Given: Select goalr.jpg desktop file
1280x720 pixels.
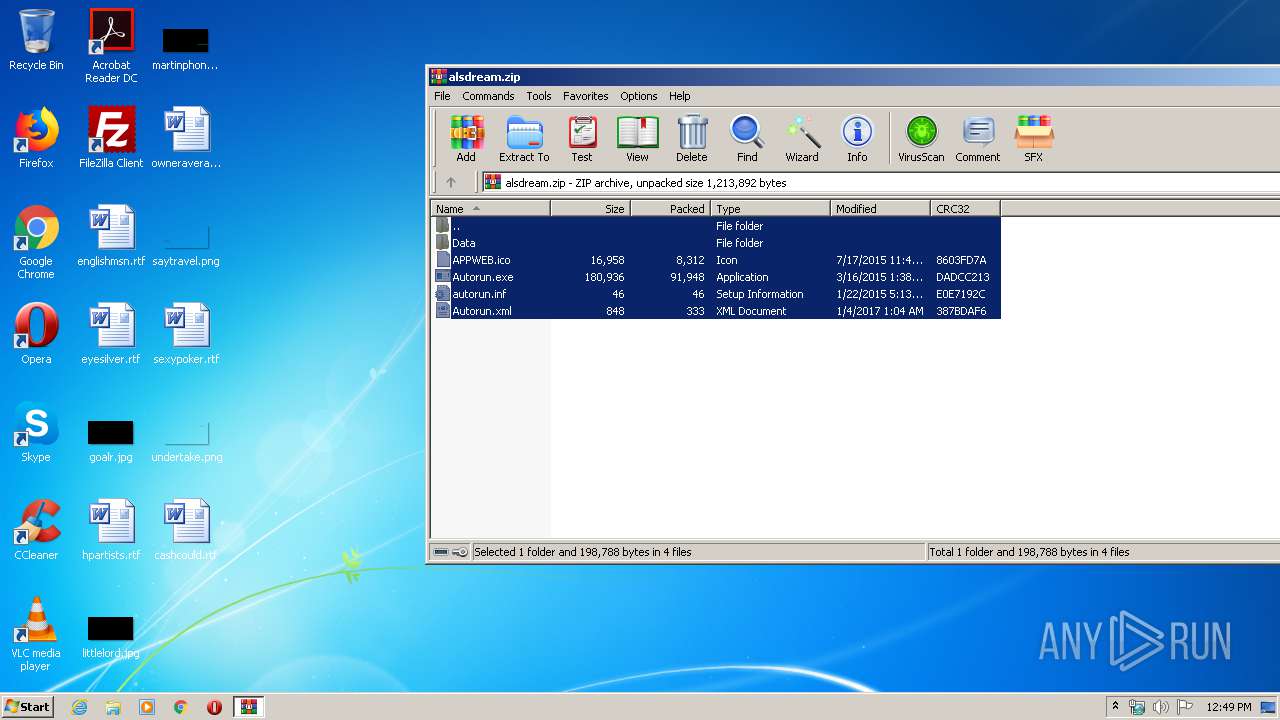Looking at the screenshot, I should pyautogui.click(x=111, y=440).
